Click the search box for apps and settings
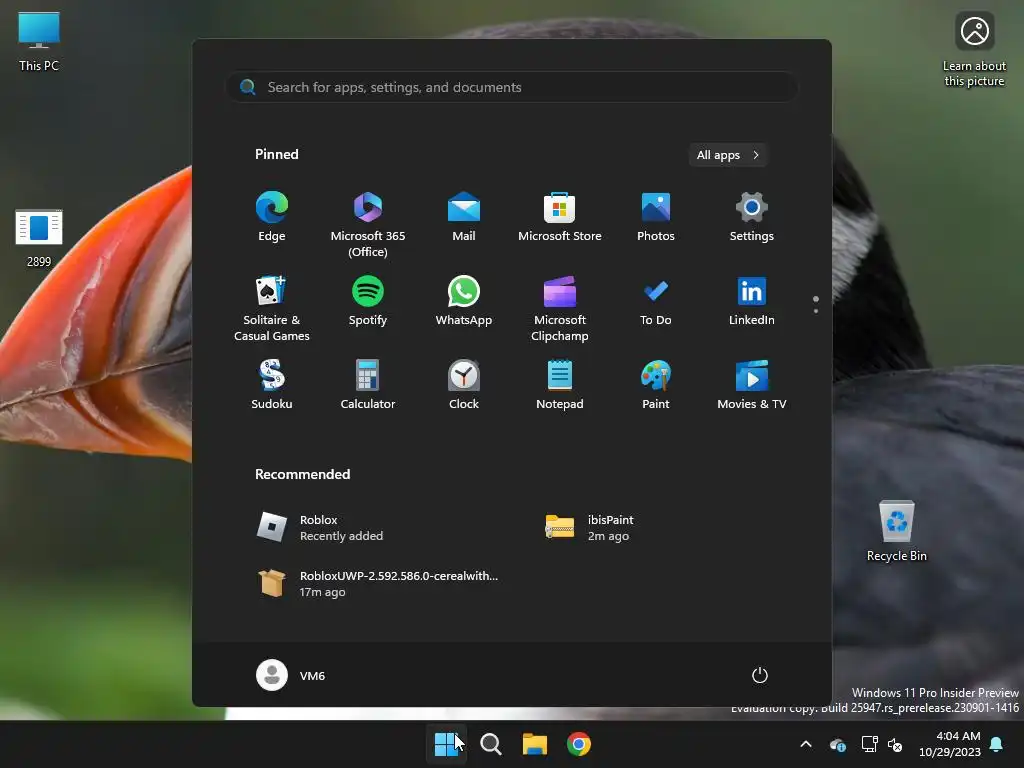This screenshot has width=1024, height=768. [512, 87]
